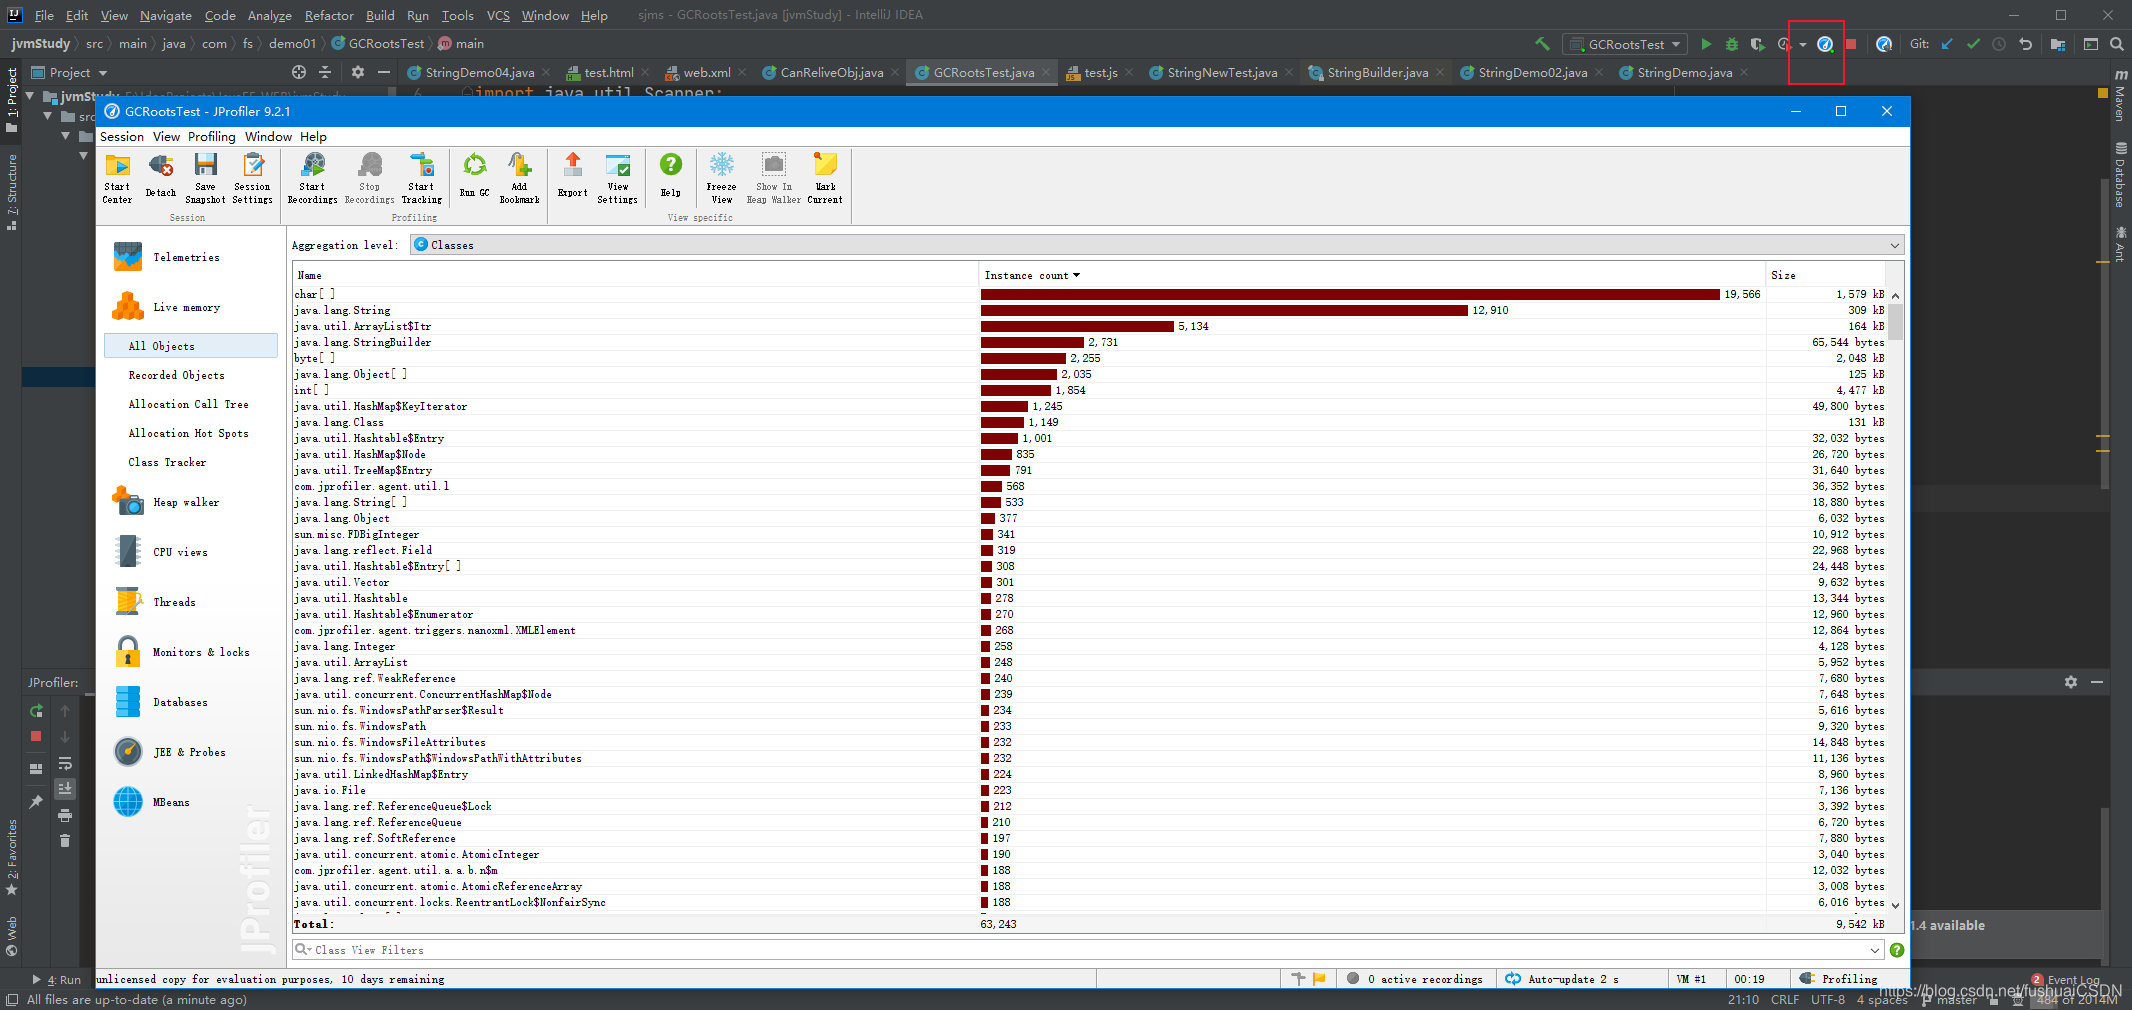This screenshot has height=1010, width=2132.
Task: Select All Objects view
Action: [x=191, y=346]
